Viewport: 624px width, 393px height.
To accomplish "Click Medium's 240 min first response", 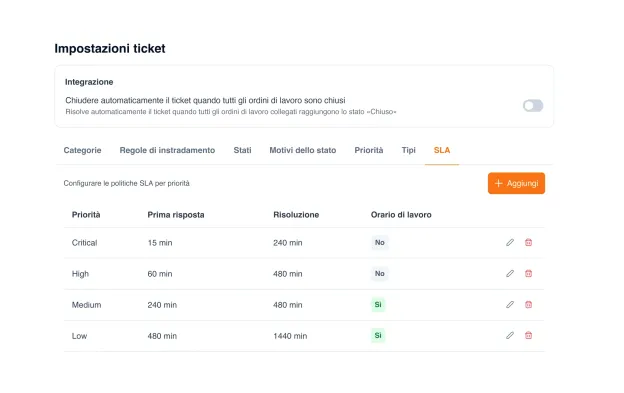I will 162,305.
